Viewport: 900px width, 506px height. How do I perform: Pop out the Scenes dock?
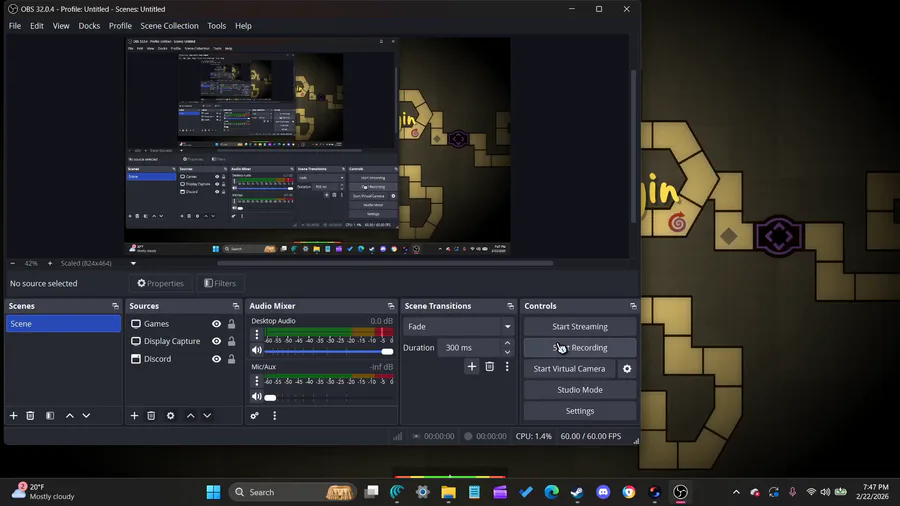pyautogui.click(x=115, y=306)
